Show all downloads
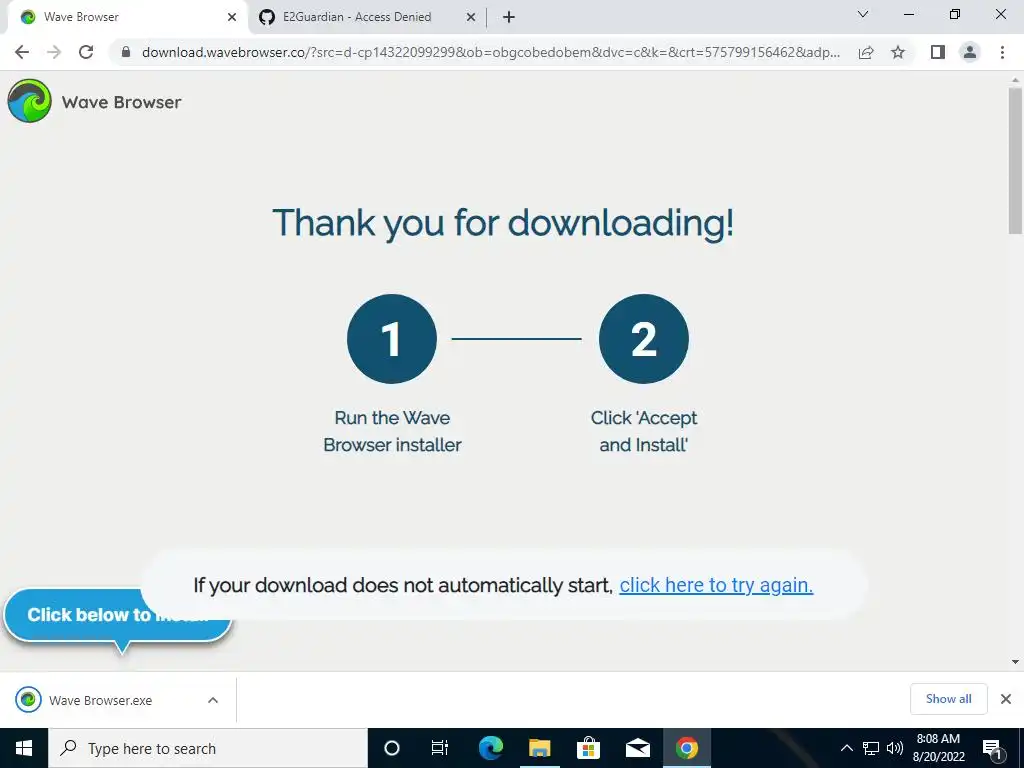Image resolution: width=1024 pixels, height=768 pixels. click(948, 699)
